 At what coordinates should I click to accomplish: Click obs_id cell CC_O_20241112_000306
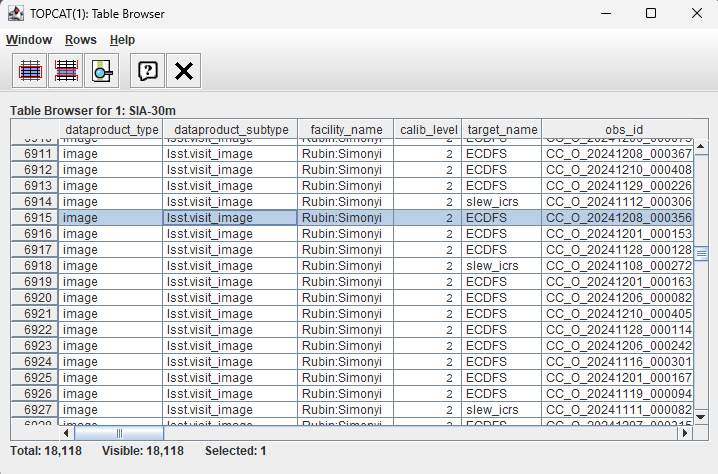[x=618, y=202]
